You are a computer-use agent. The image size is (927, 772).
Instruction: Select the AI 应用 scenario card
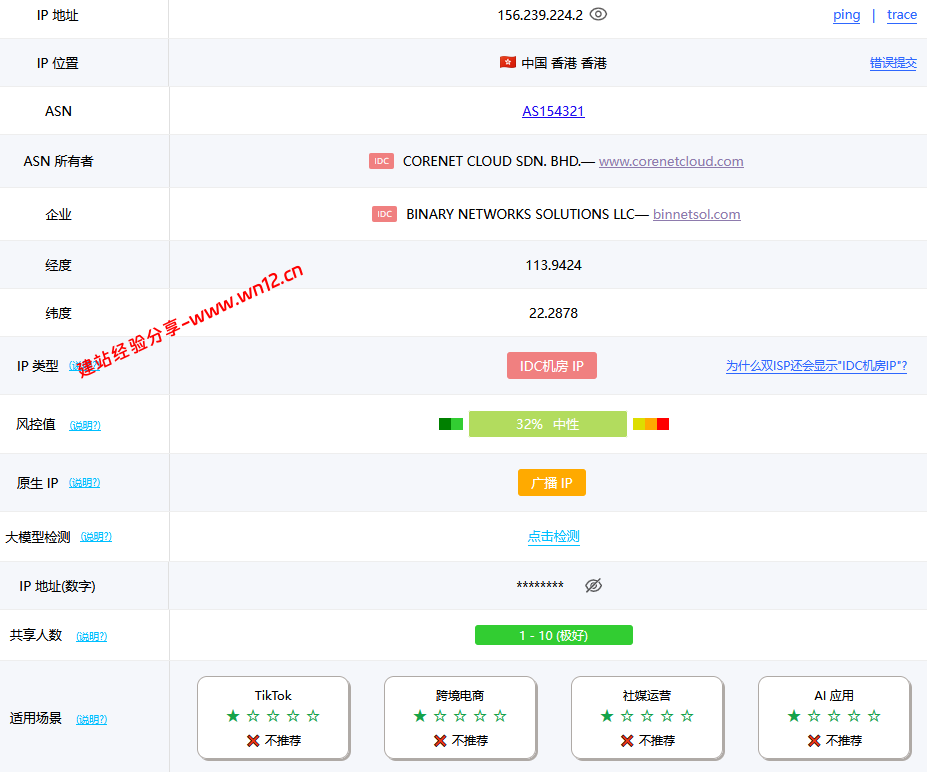pos(834,718)
